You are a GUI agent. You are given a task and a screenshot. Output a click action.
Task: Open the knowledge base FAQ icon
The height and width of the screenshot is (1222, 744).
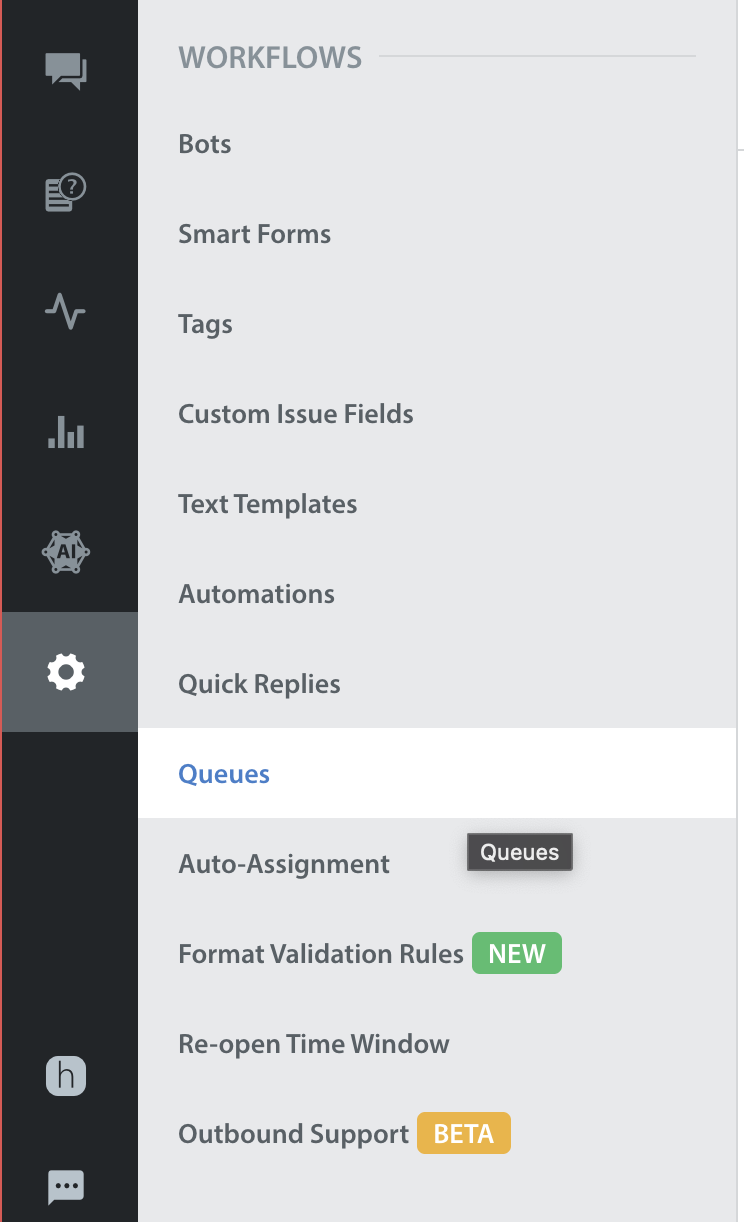pyautogui.click(x=66, y=192)
